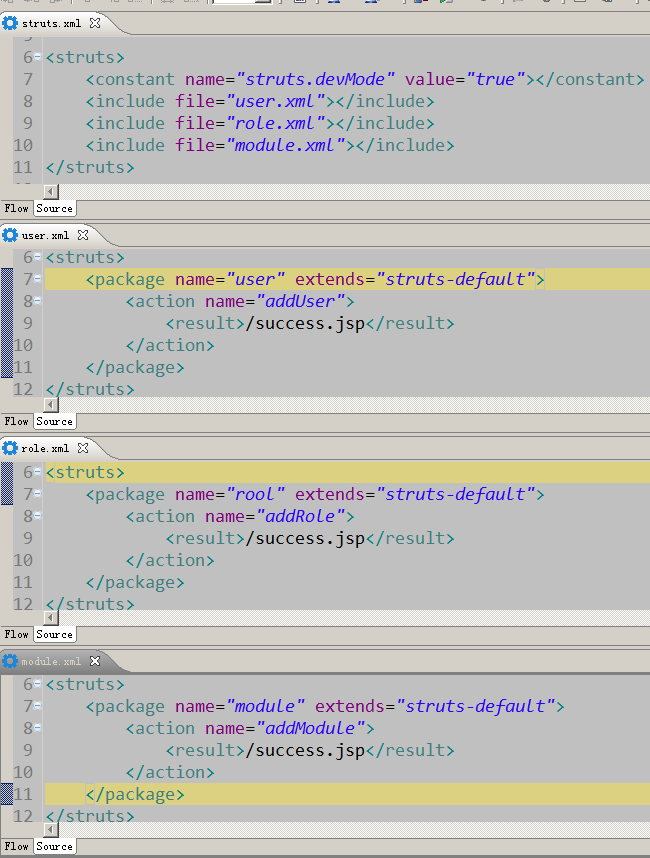This screenshot has width=650, height=858.
Task: Click the highlighted opening struts tag in role.xml
Action: tap(85, 472)
